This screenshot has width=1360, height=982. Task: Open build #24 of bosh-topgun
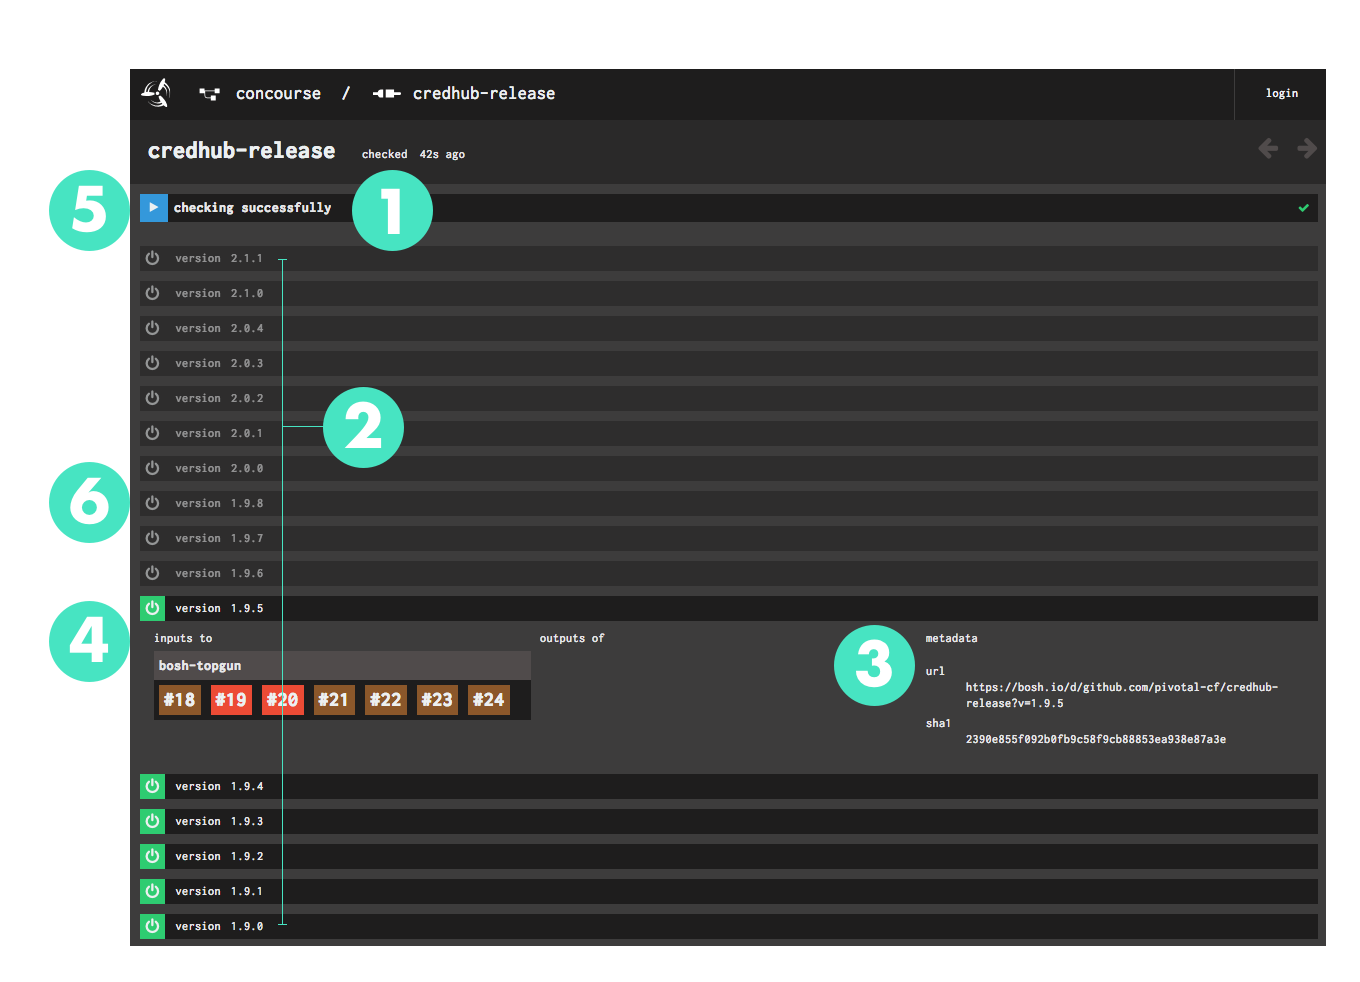(488, 700)
